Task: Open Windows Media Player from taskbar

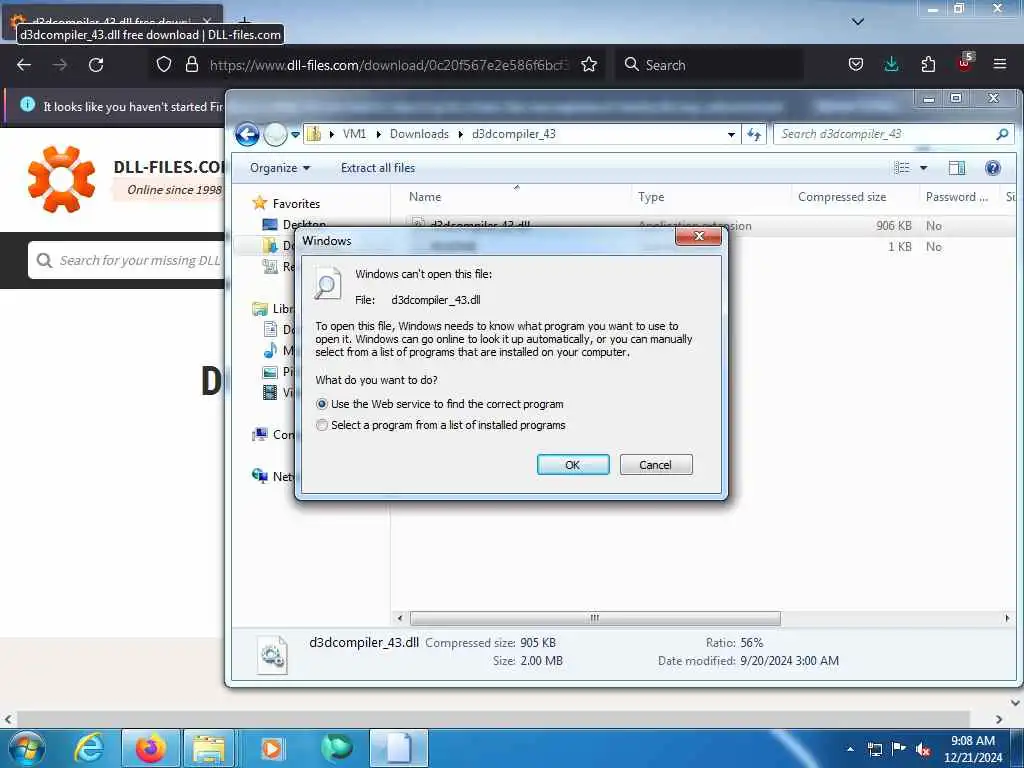Action: [272, 748]
